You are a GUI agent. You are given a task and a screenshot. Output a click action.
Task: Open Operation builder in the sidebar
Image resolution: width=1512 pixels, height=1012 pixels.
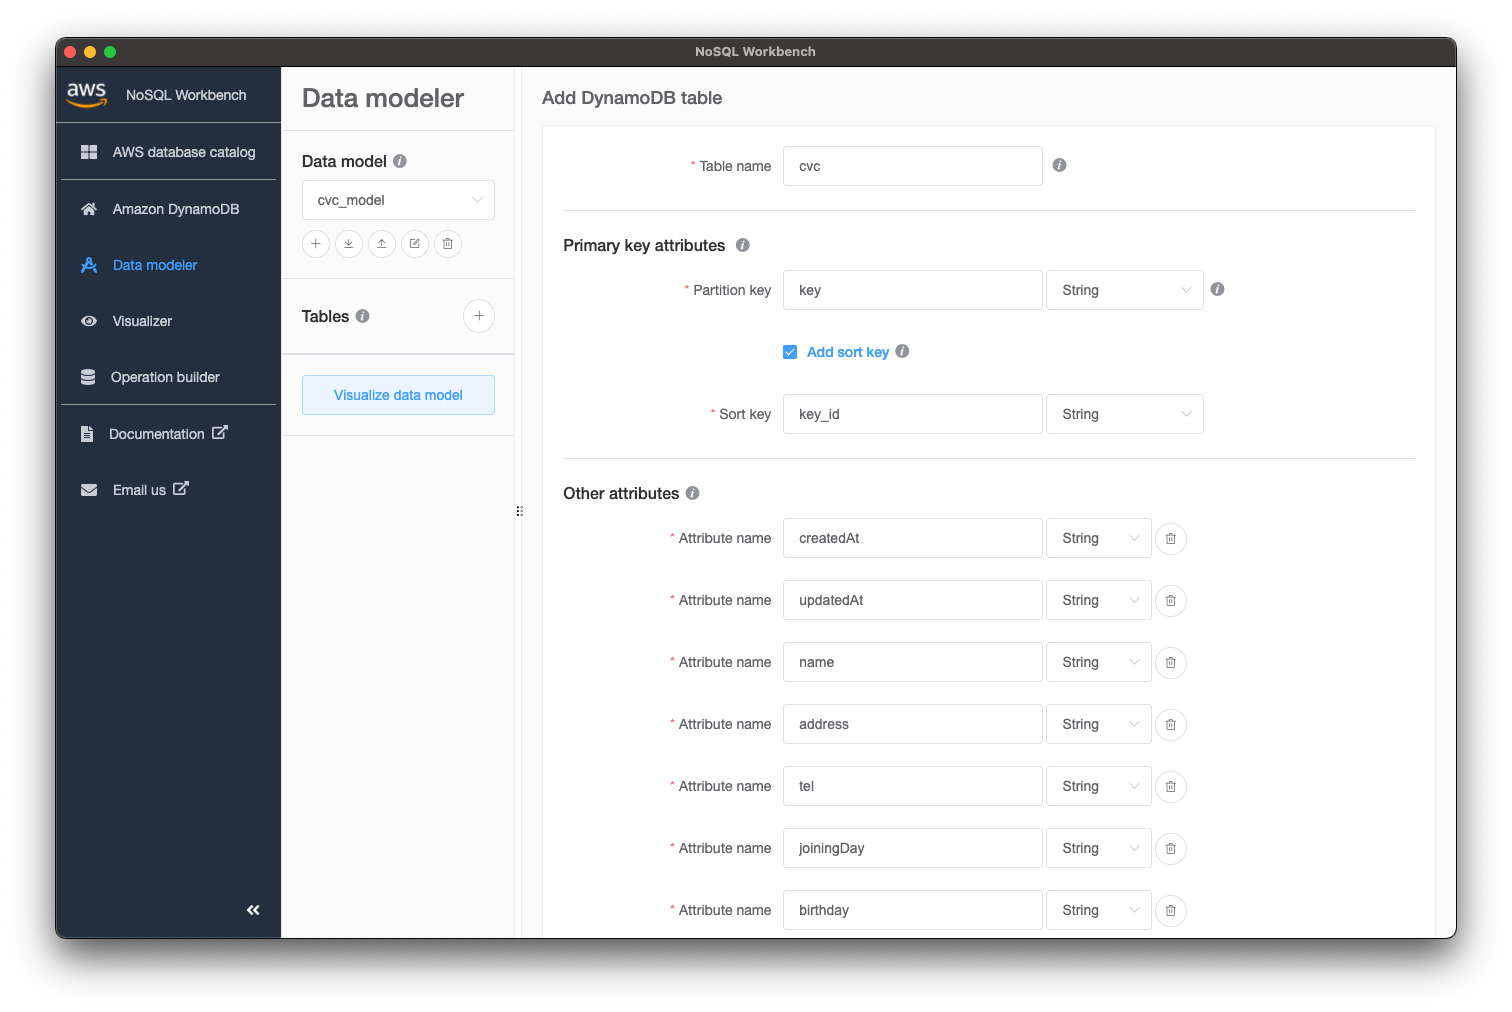pyautogui.click(x=168, y=377)
